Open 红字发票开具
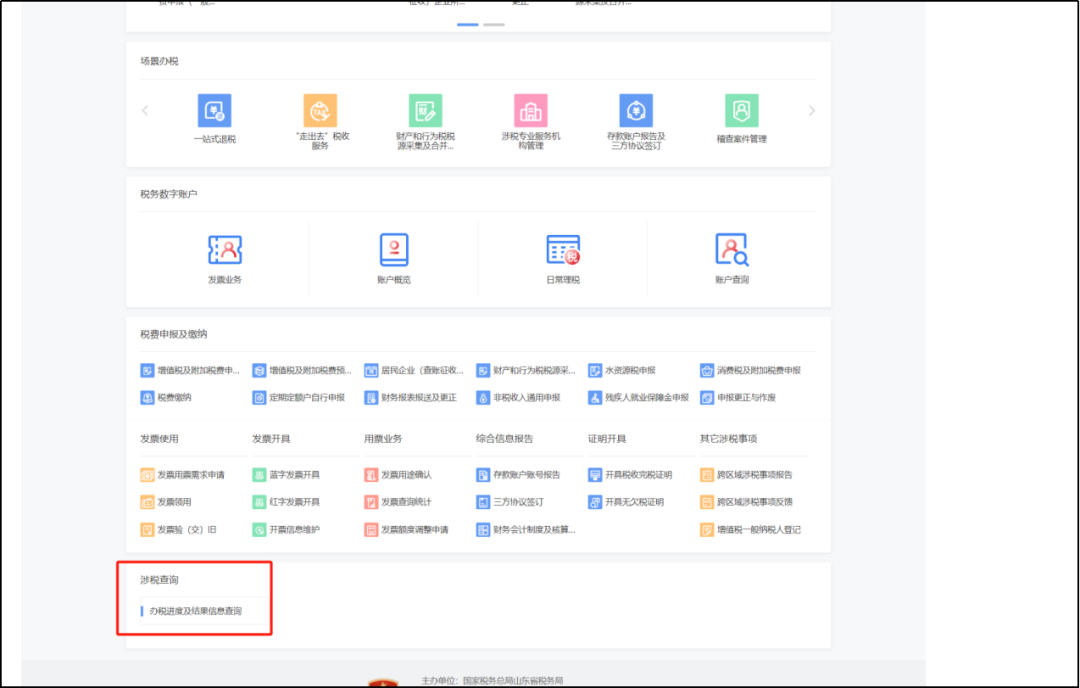Image resolution: width=1080 pixels, height=688 pixels. [x=286, y=502]
